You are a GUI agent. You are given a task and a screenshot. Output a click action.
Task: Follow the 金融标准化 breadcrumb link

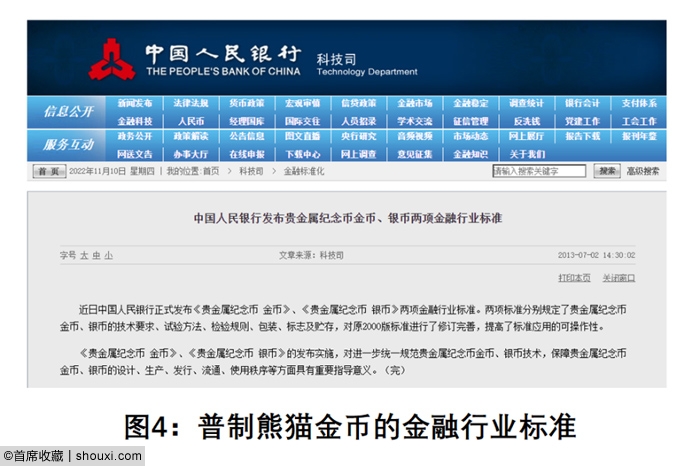(x=304, y=171)
